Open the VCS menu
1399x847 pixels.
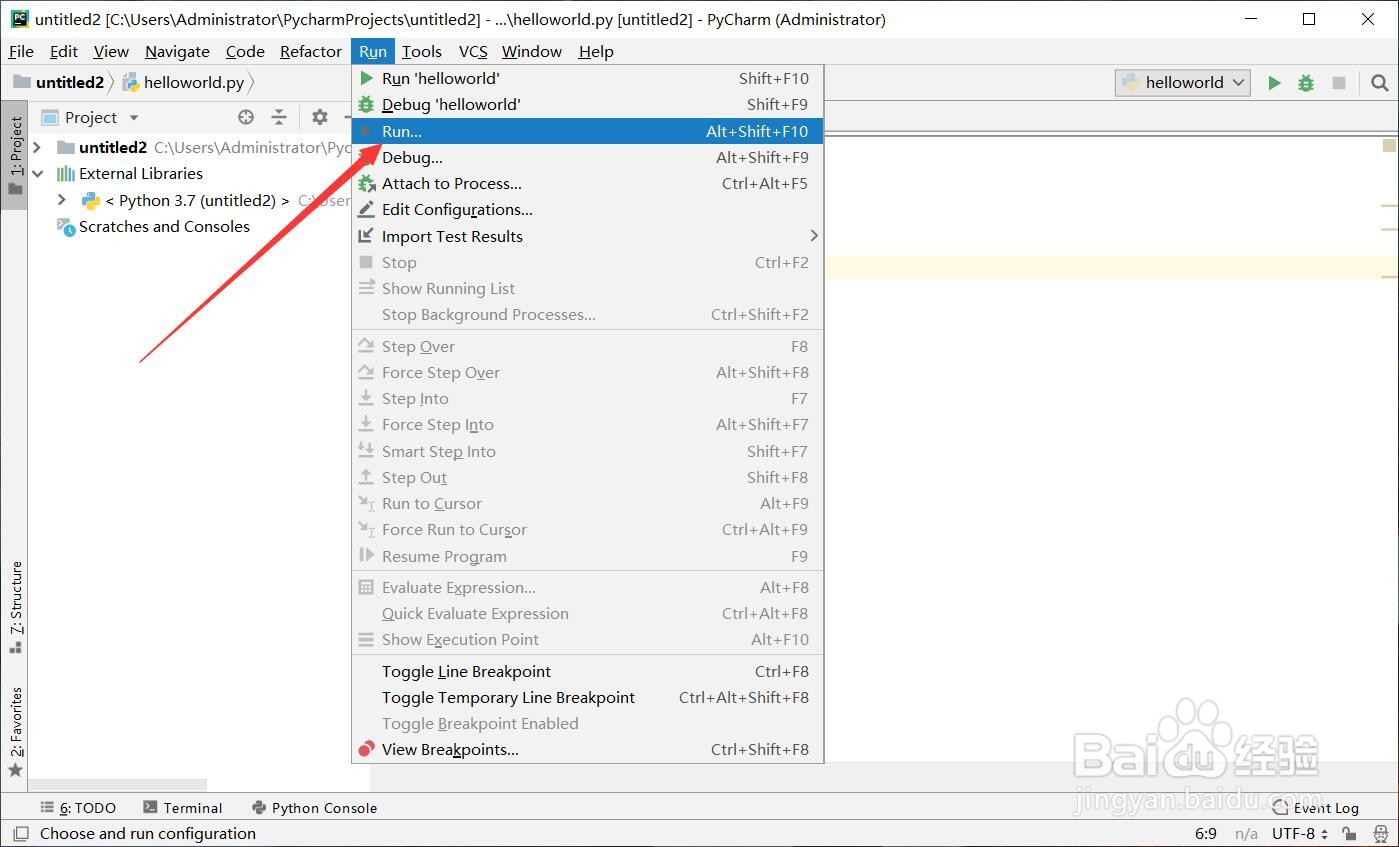473,51
